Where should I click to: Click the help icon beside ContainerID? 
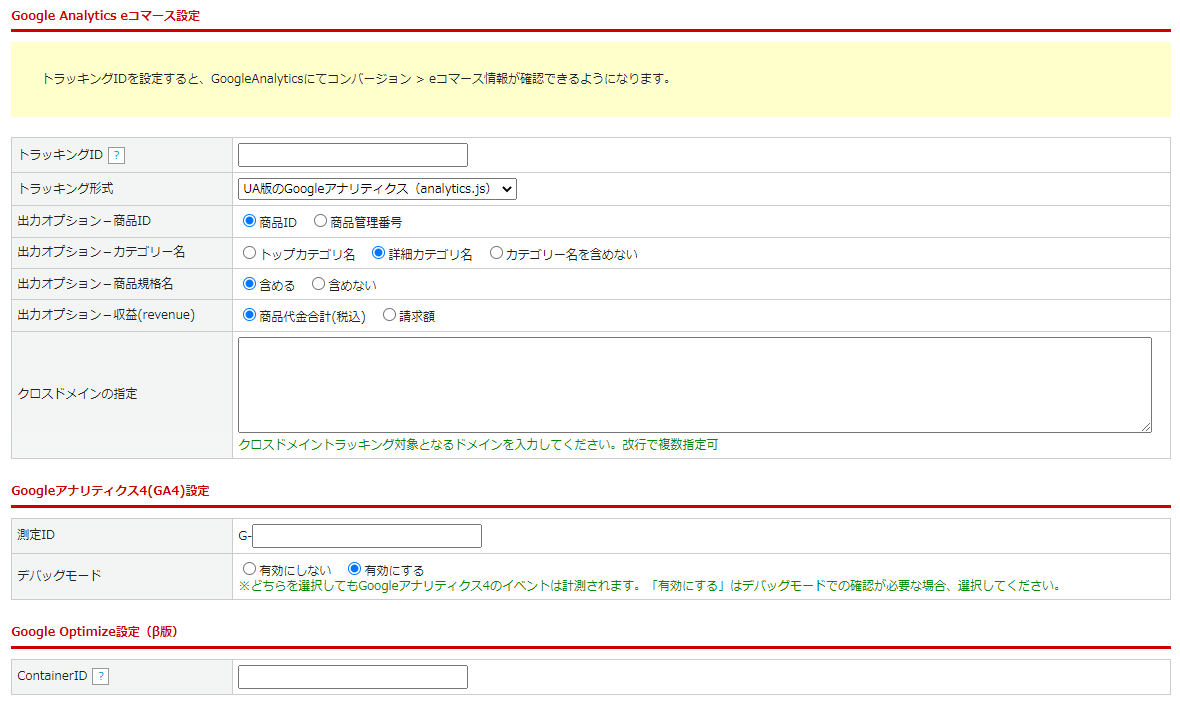[100, 677]
